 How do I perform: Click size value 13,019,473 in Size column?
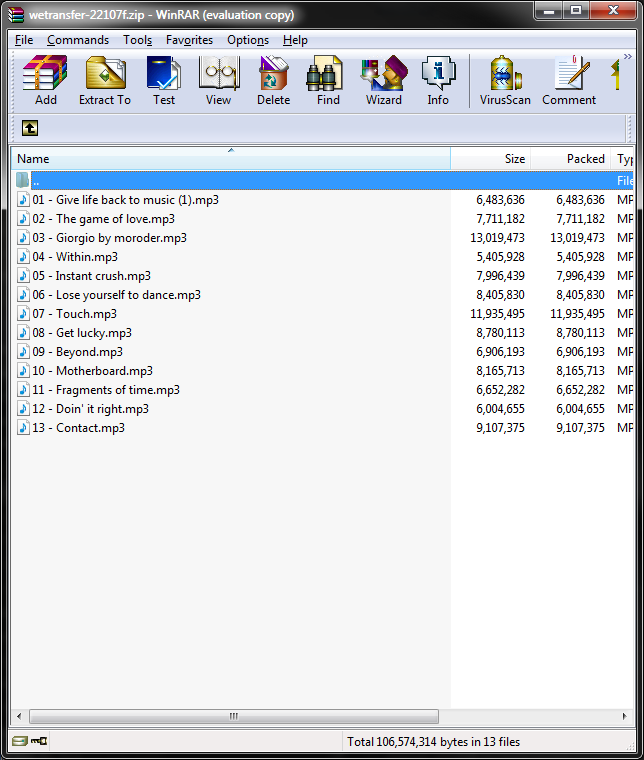click(497, 238)
